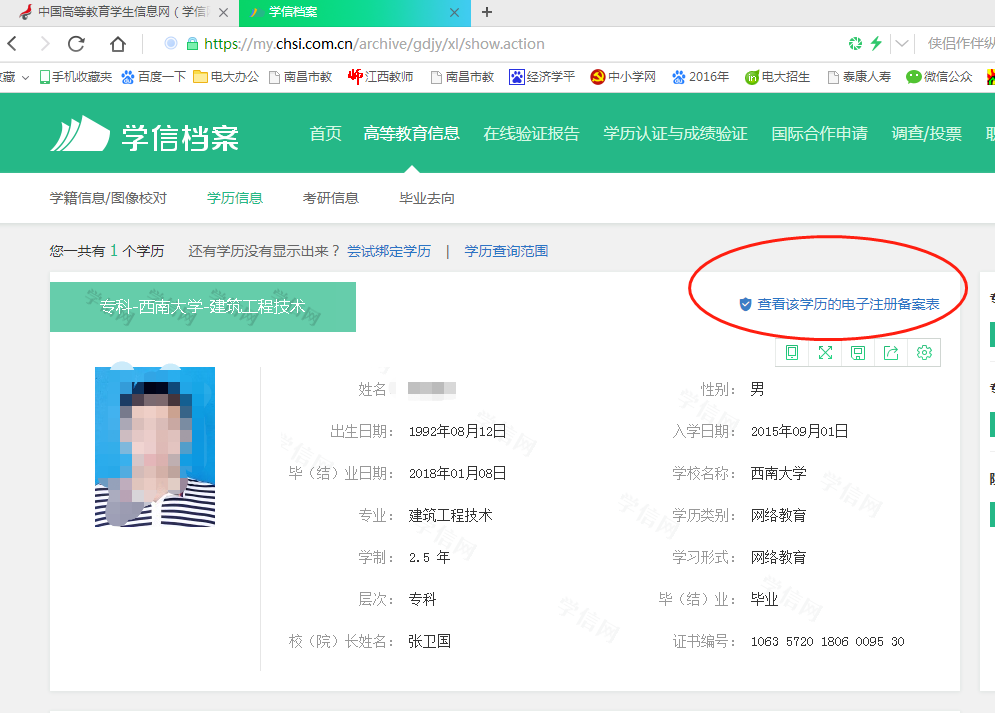This screenshot has width=995, height=713.
Task: Switch to 学籍信息/图像校对 sub-tab
Action: pos(108,198)
